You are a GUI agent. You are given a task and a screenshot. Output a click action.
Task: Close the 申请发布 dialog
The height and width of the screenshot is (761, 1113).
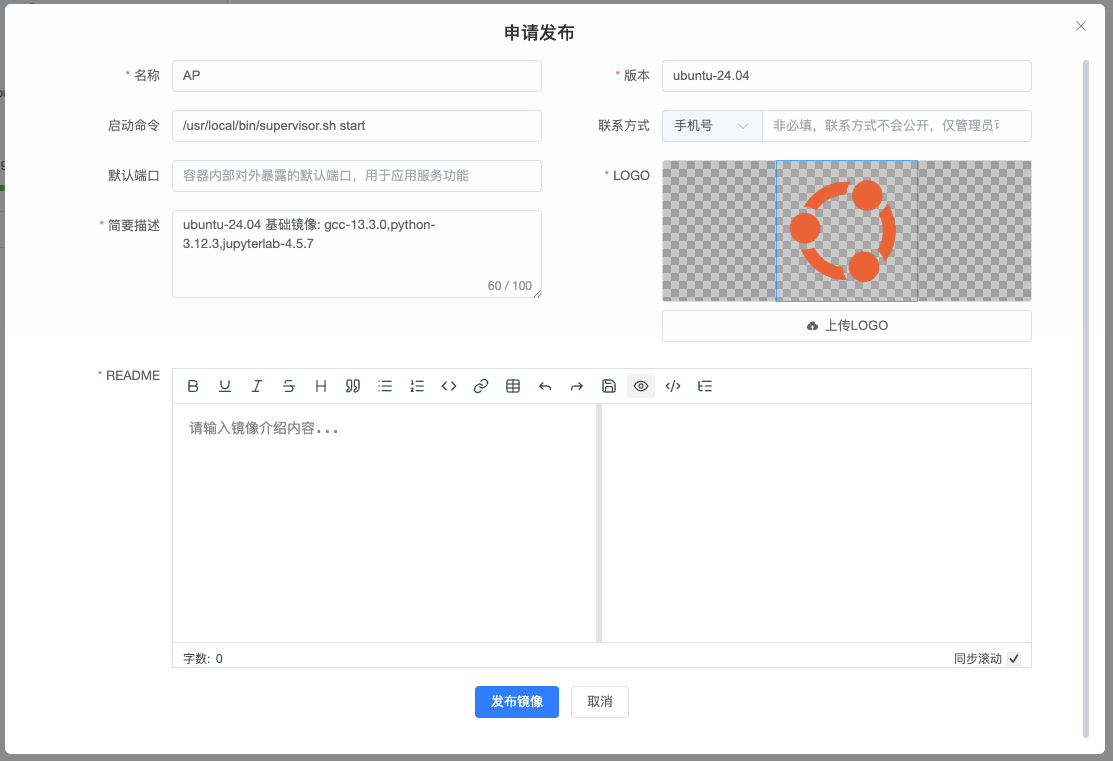pyautogui.click(x=1081, y=26)
